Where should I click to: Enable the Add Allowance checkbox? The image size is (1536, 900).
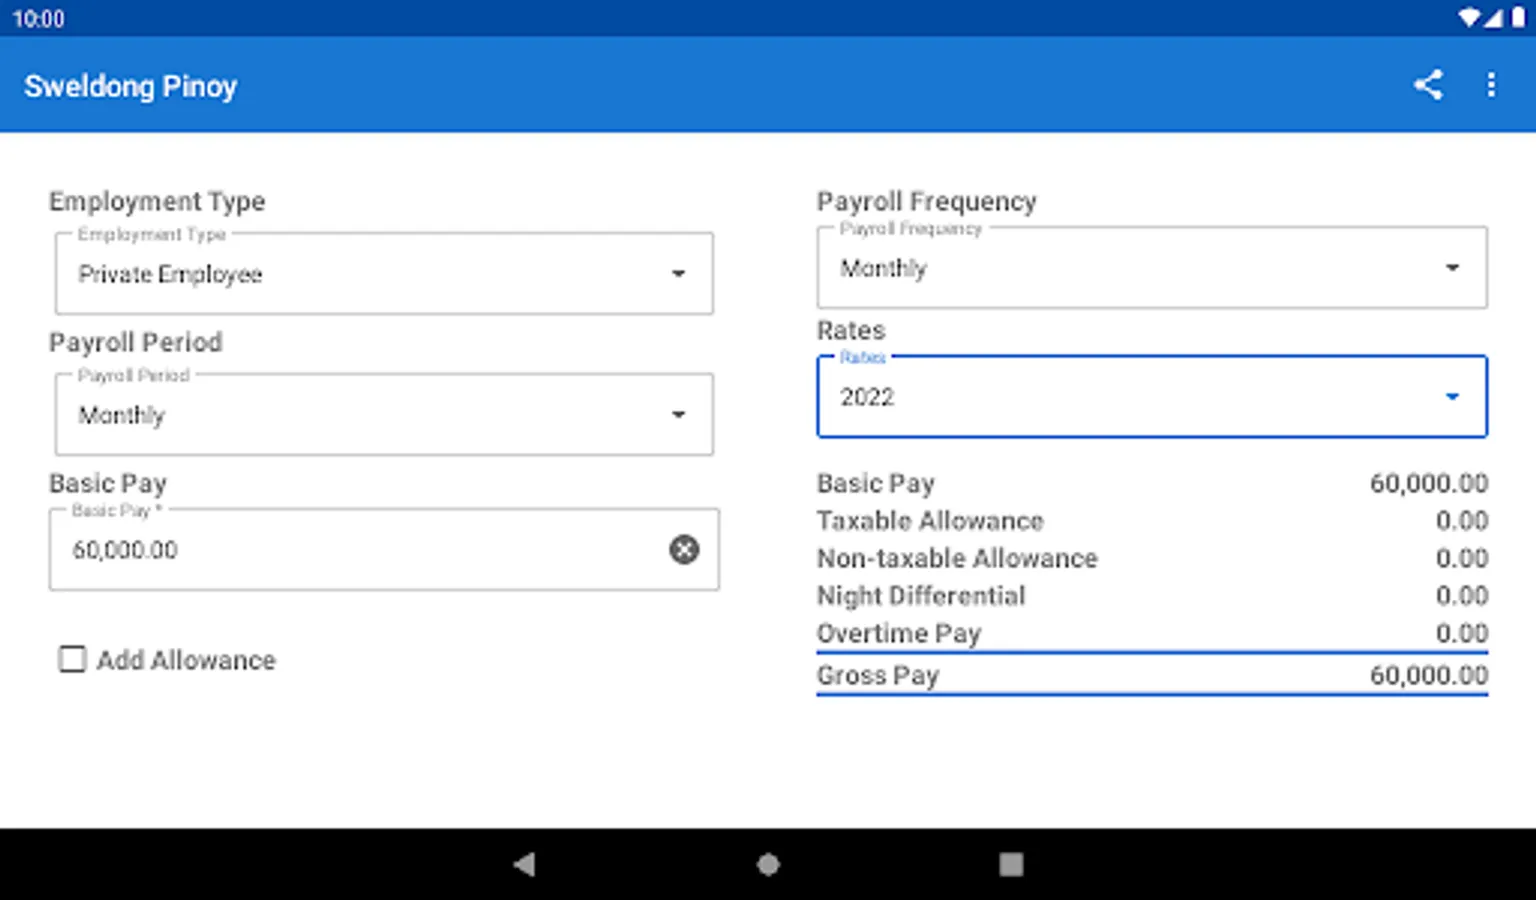pos(72,659)
